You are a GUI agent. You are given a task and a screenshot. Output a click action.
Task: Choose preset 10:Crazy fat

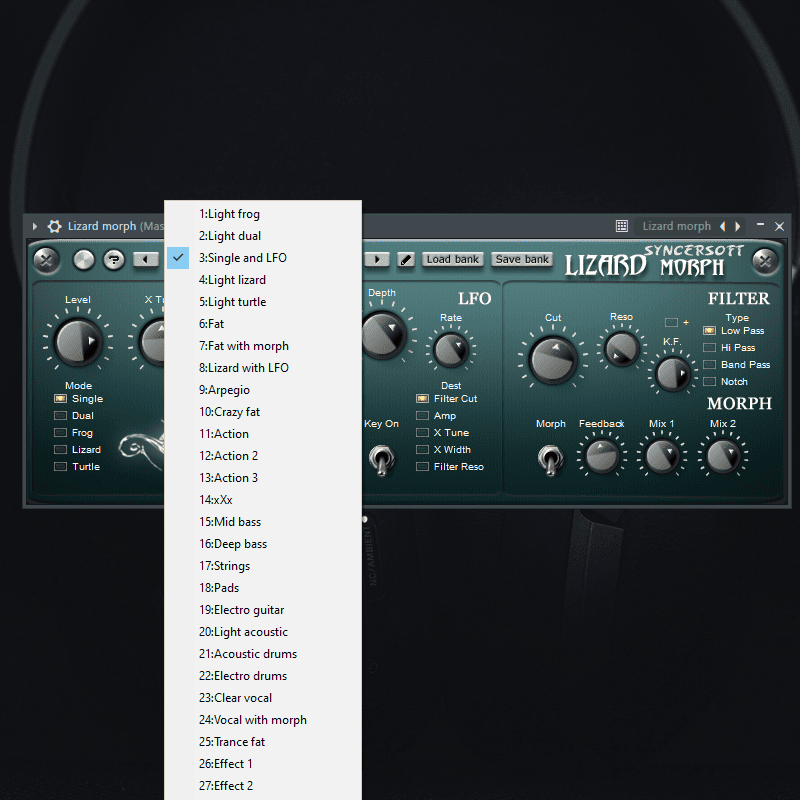pyautogui.click(x=263, y=412)
